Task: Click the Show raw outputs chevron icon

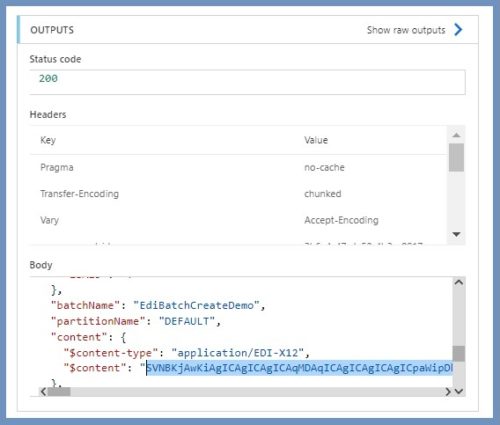Action: [x=458, y=30]
